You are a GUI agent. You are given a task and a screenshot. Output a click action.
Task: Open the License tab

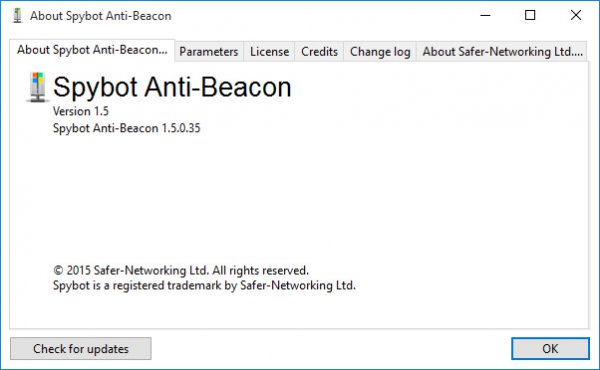[x=269, y=52]
